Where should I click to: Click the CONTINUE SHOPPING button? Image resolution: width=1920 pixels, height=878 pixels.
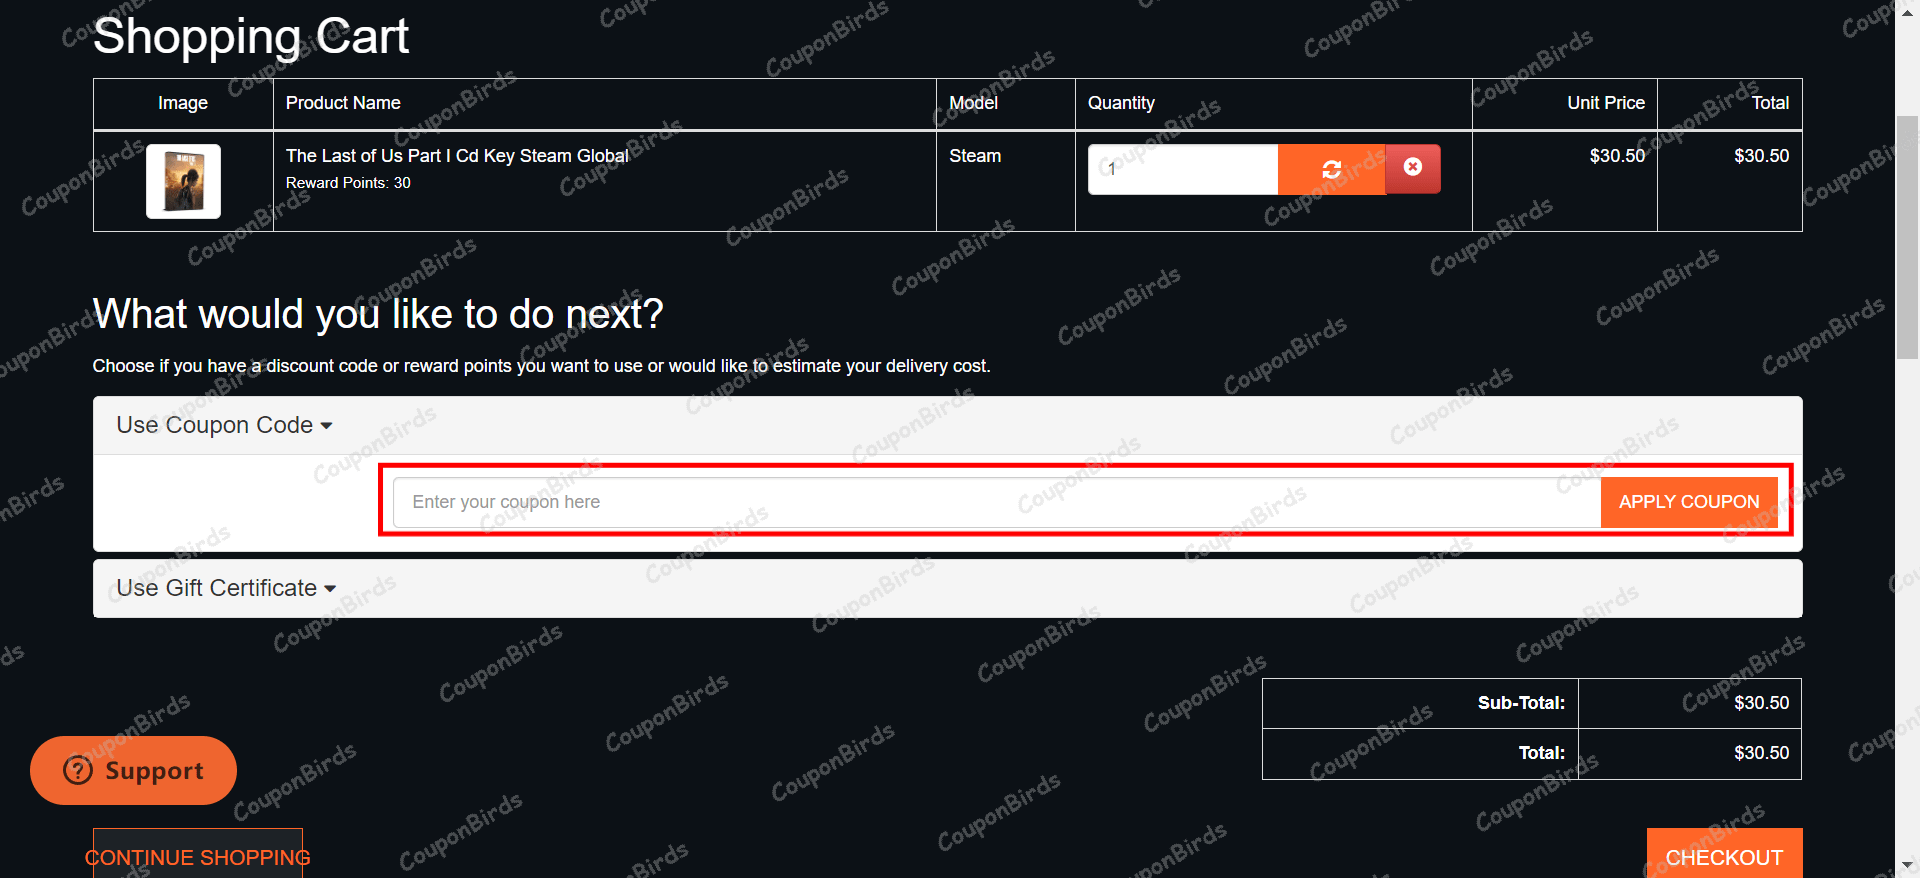click(x=198, y=856)
